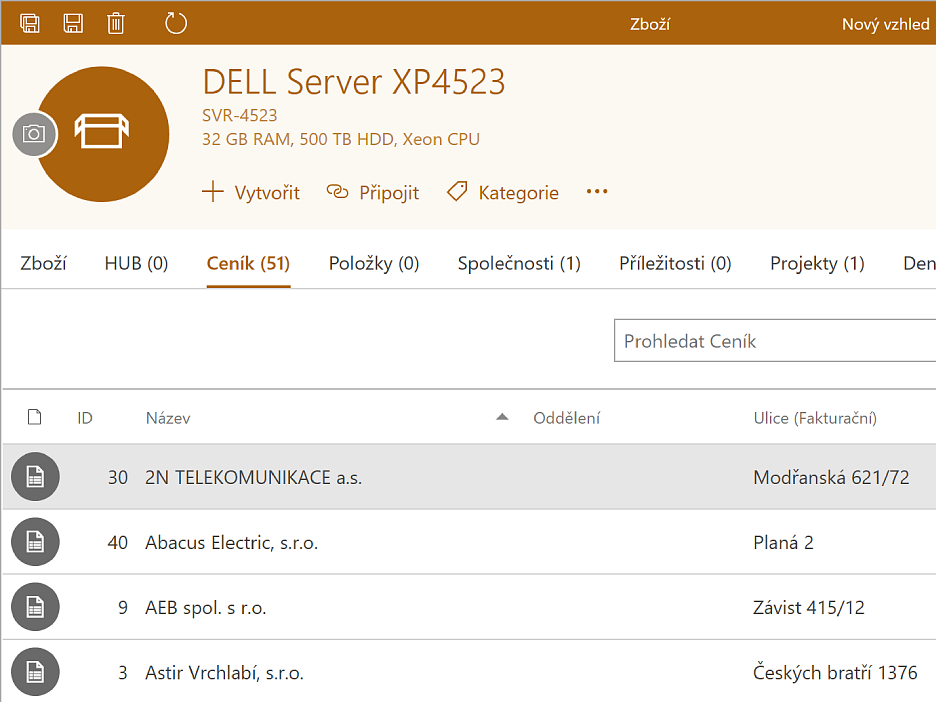
Task: Open the three-dot more actions menu
Action: pyautogui.click(x=597, y=192)
